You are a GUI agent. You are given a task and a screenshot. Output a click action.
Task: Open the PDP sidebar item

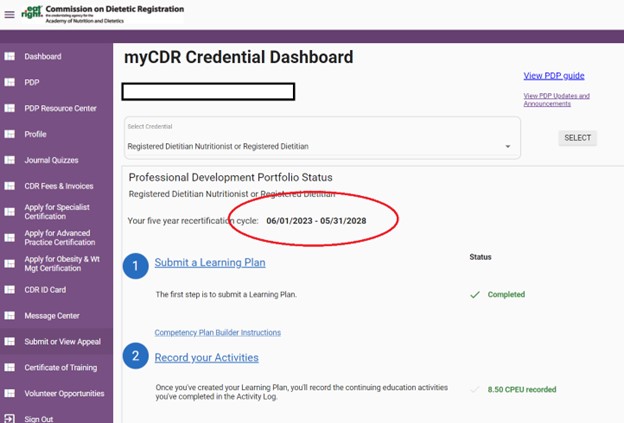32,82
